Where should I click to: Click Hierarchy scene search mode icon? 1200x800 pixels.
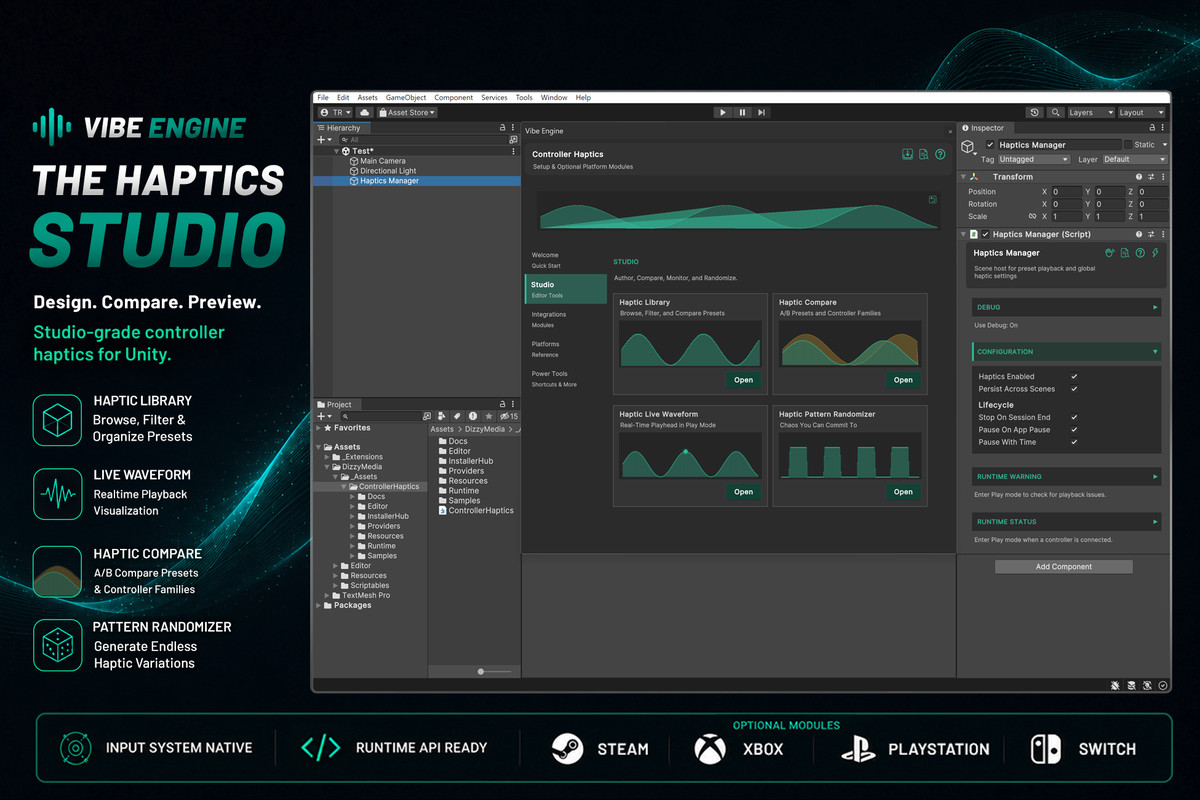(x=513, y=140)
